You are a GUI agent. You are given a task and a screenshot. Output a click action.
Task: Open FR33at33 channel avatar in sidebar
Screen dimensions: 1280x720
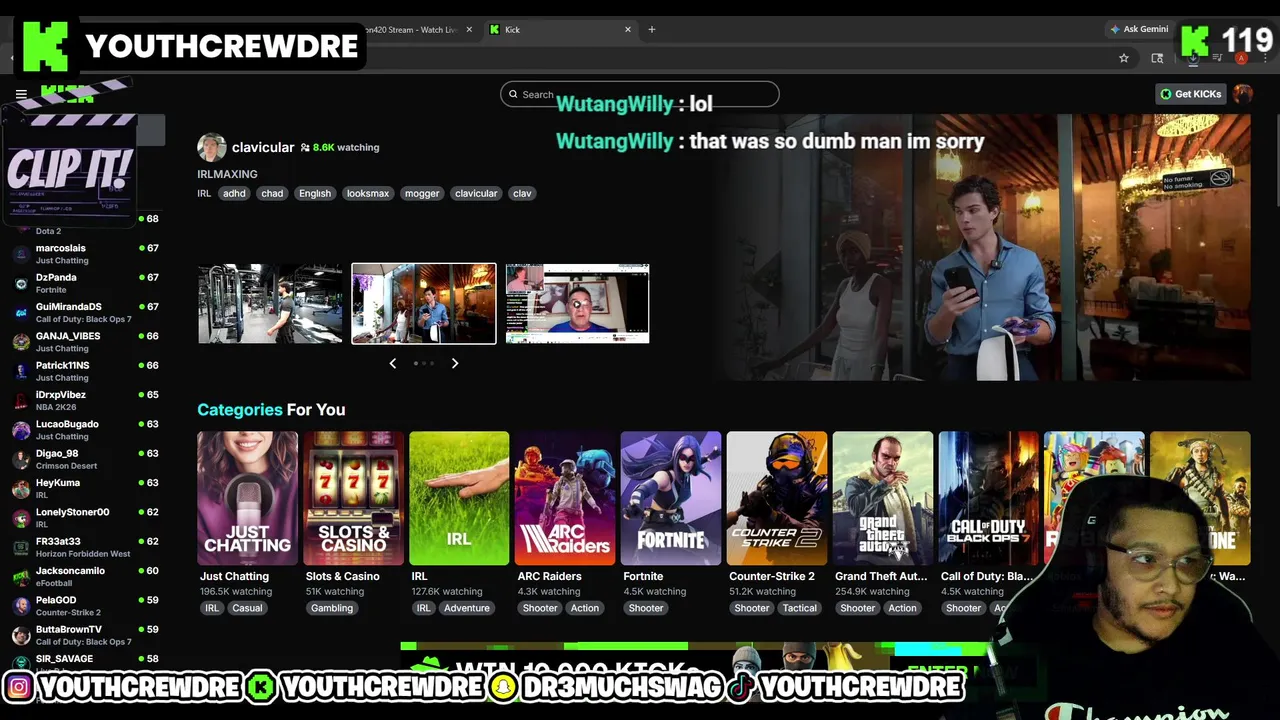(x=21, y=547)
